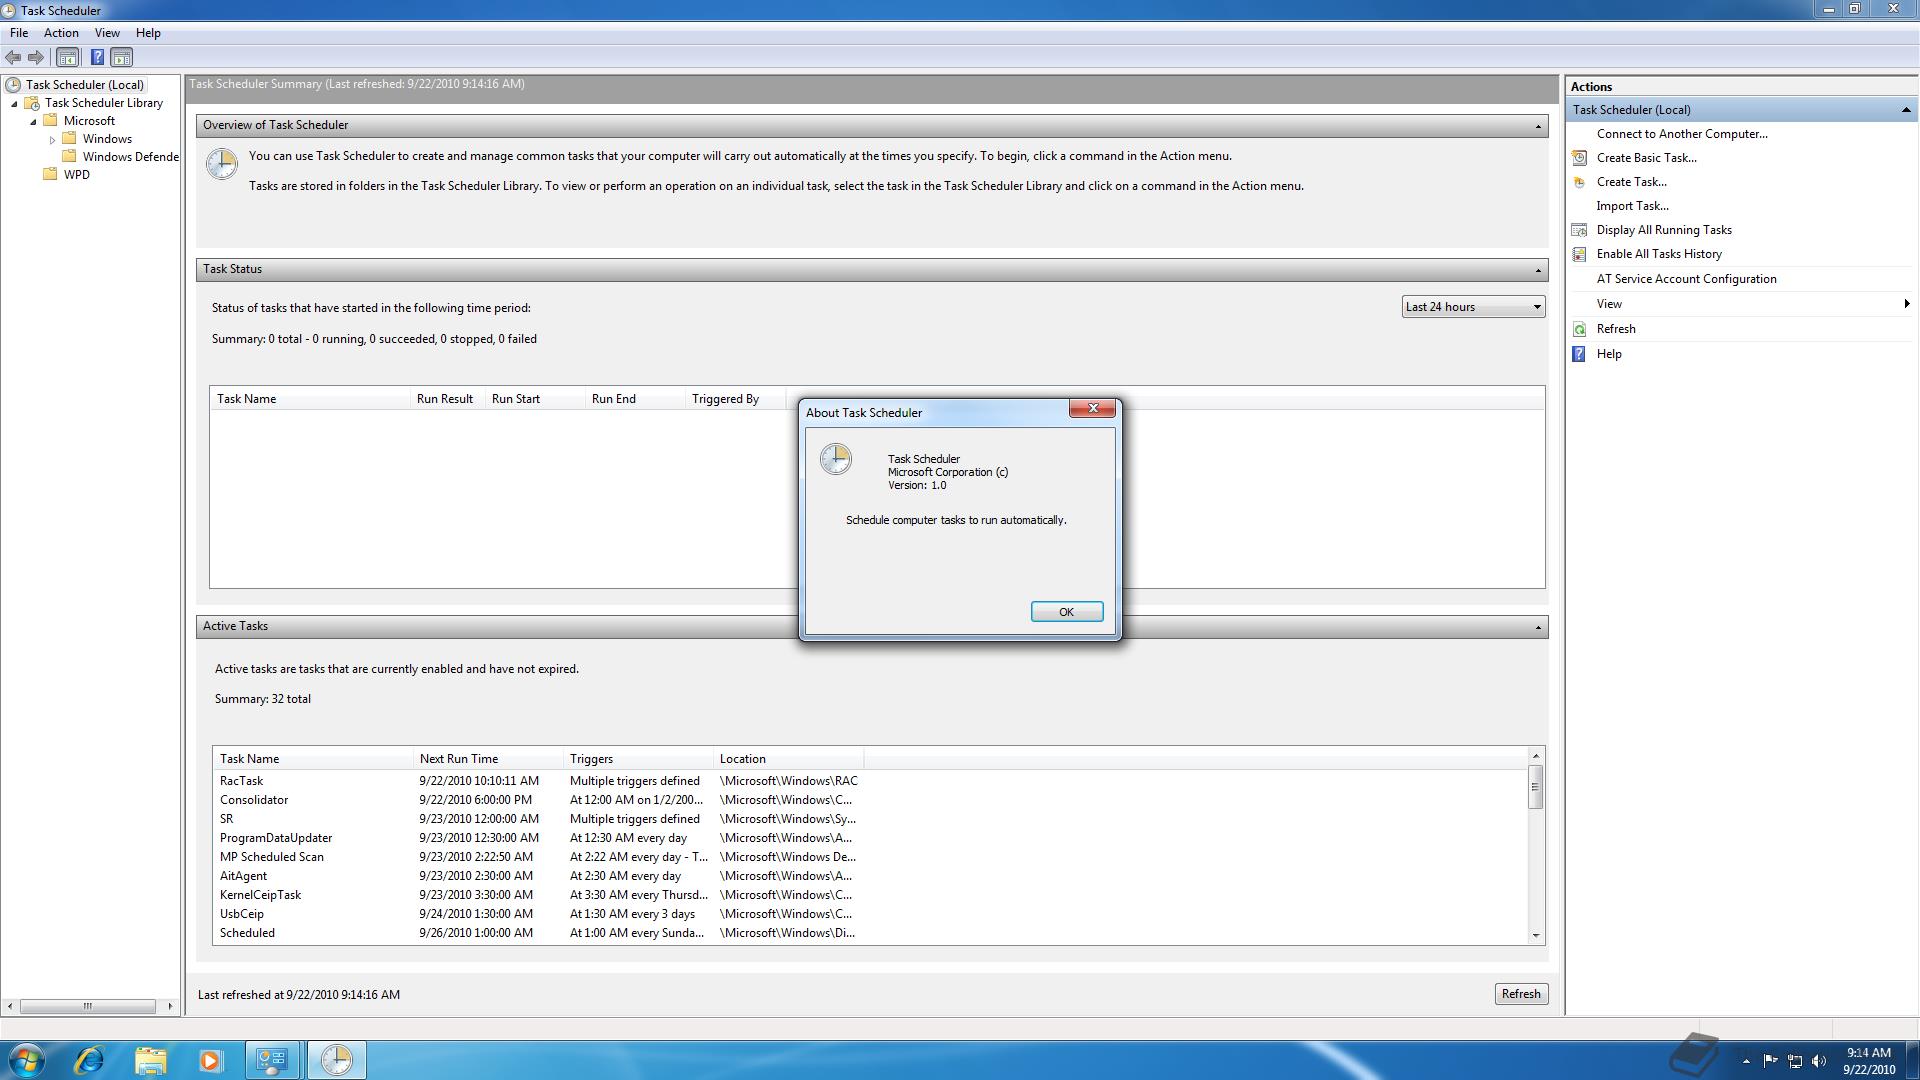The width and height of the screenshot is (1920, 1080).
Task: Click the volume speaker tray icon
Action: point(1819,1061)
